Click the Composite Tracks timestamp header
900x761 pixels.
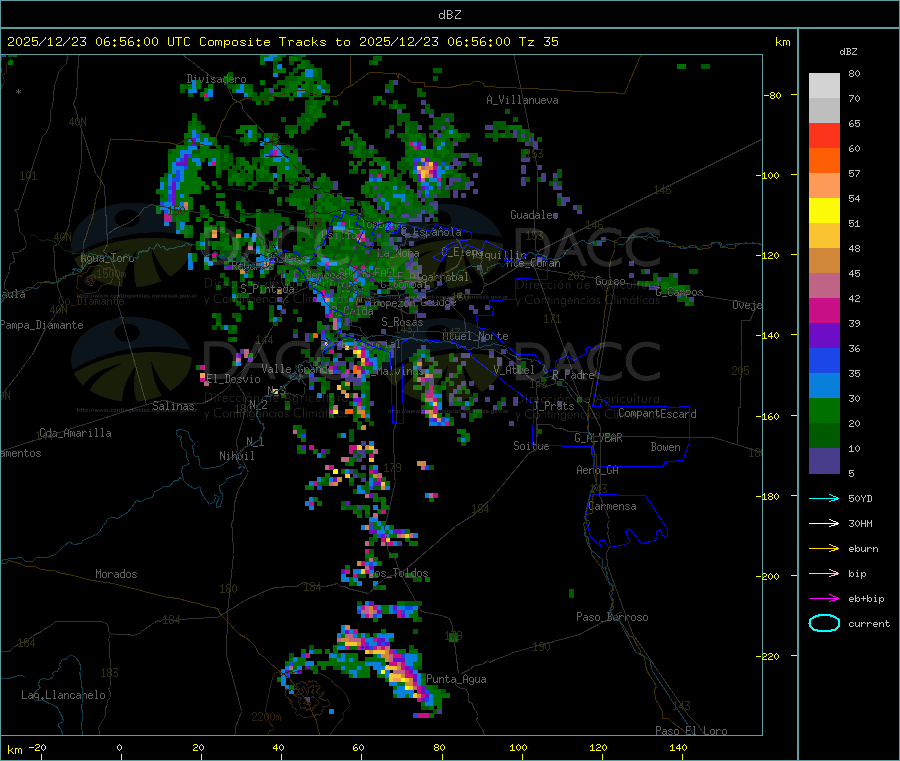point(282,42)
